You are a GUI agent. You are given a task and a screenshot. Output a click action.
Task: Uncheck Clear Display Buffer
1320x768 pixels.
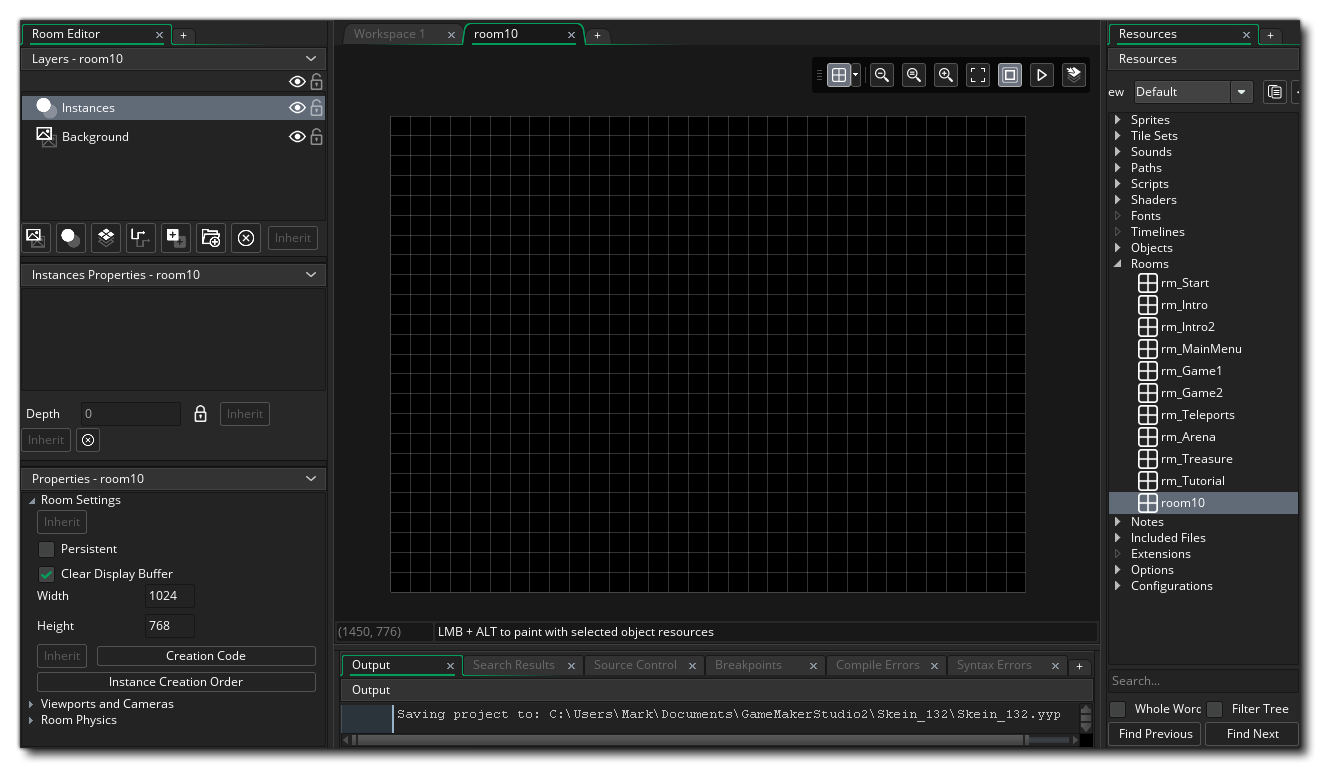(46, 574)
